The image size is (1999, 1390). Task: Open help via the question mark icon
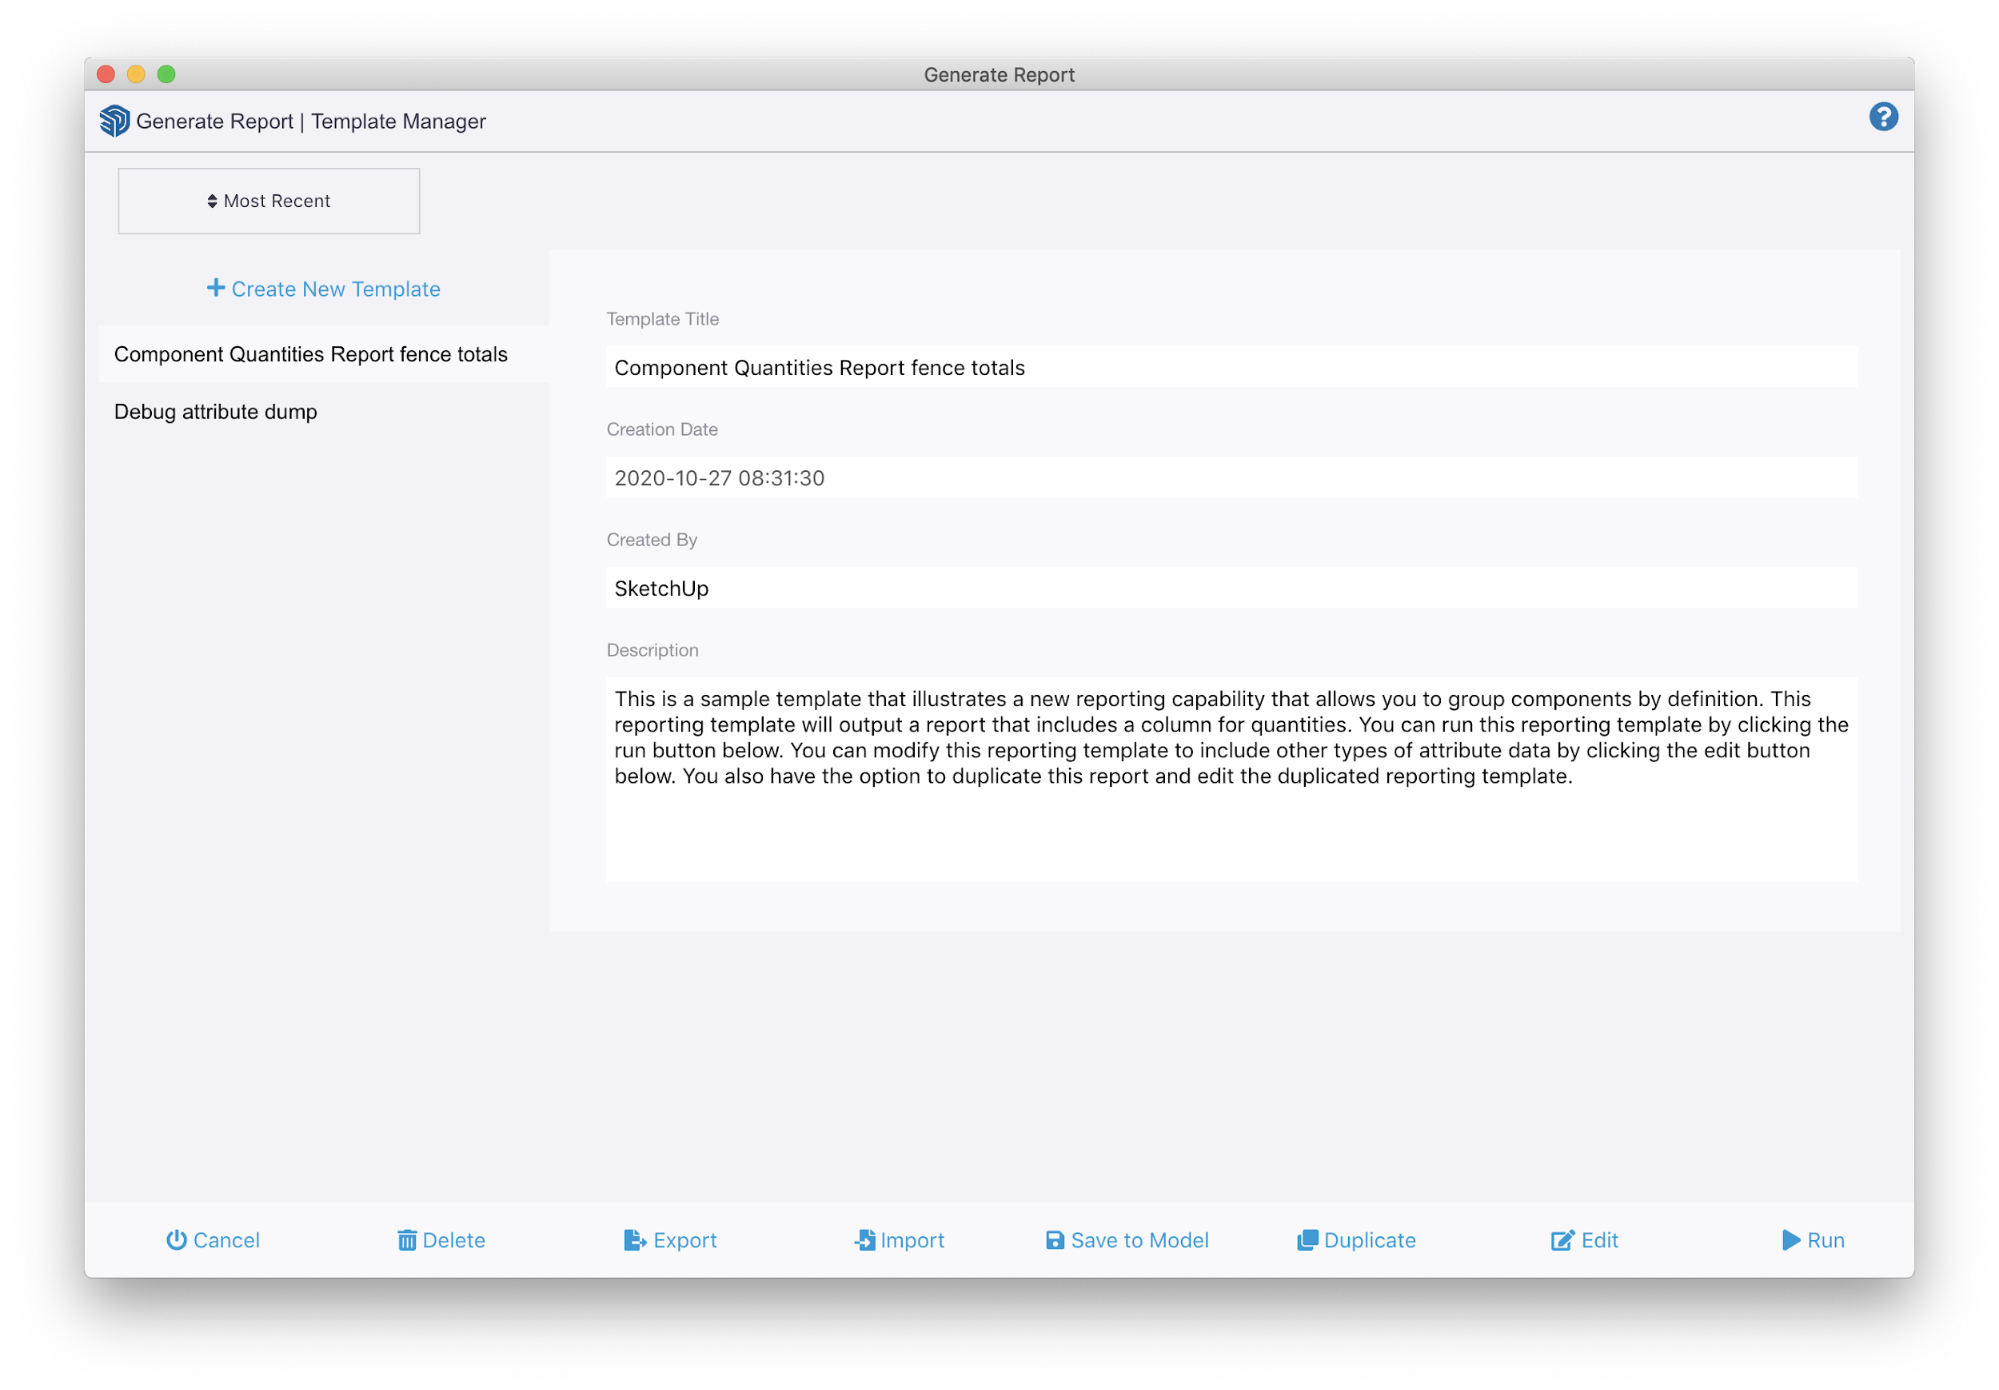click(x=1884, y=117)
